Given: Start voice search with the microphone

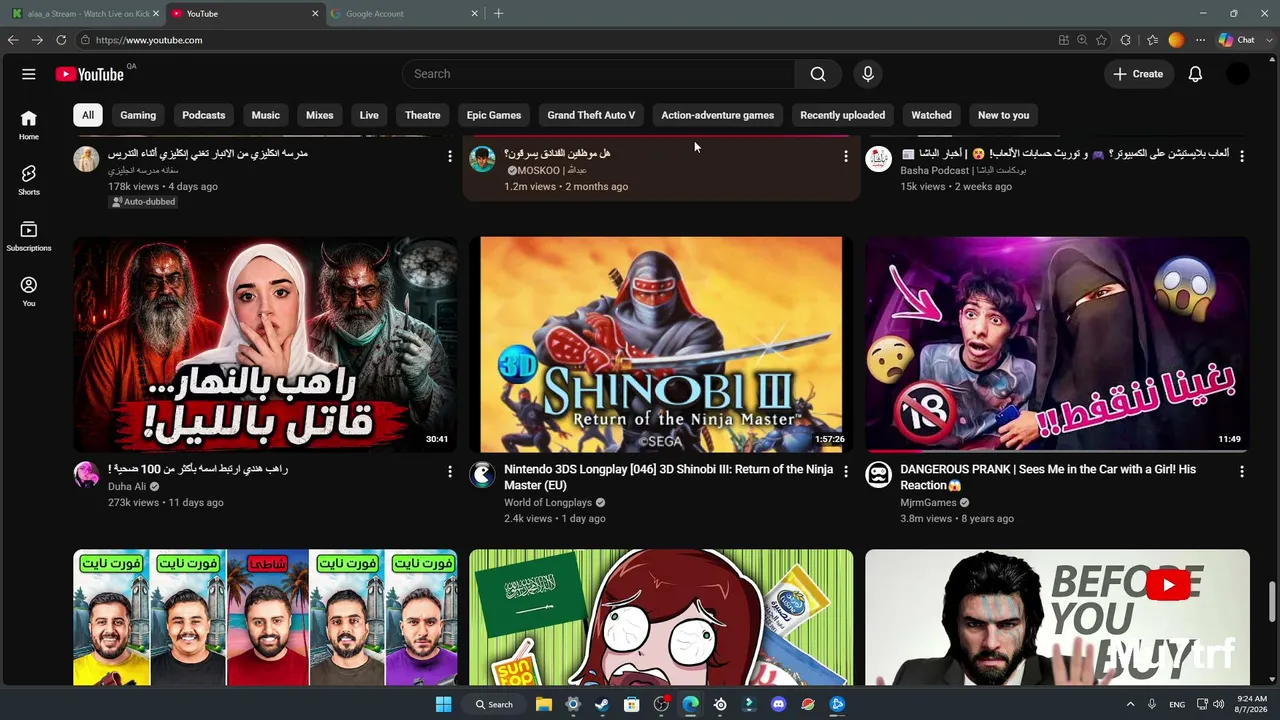Looking at the screenshot, I should tap(868, 74).
